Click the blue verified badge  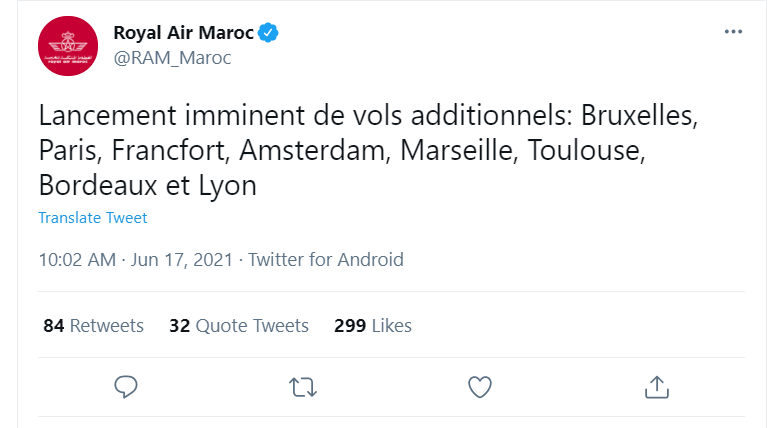268,33
